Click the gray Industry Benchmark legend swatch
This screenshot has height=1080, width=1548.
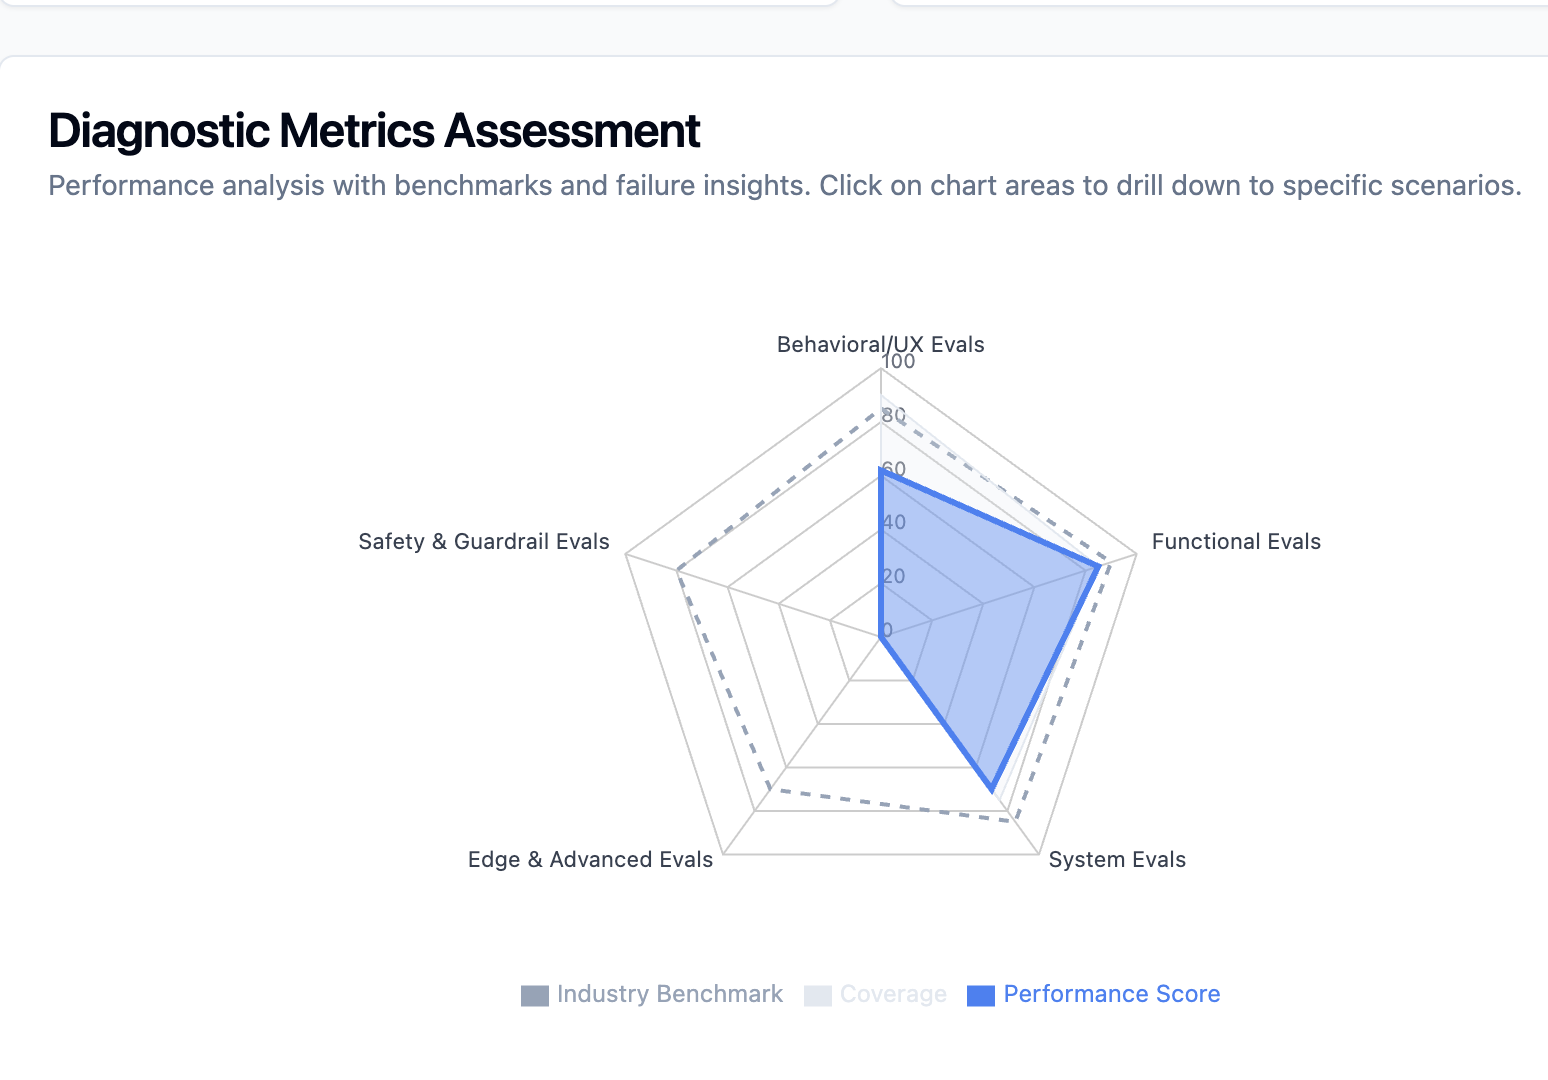click(x=533, y=994)
